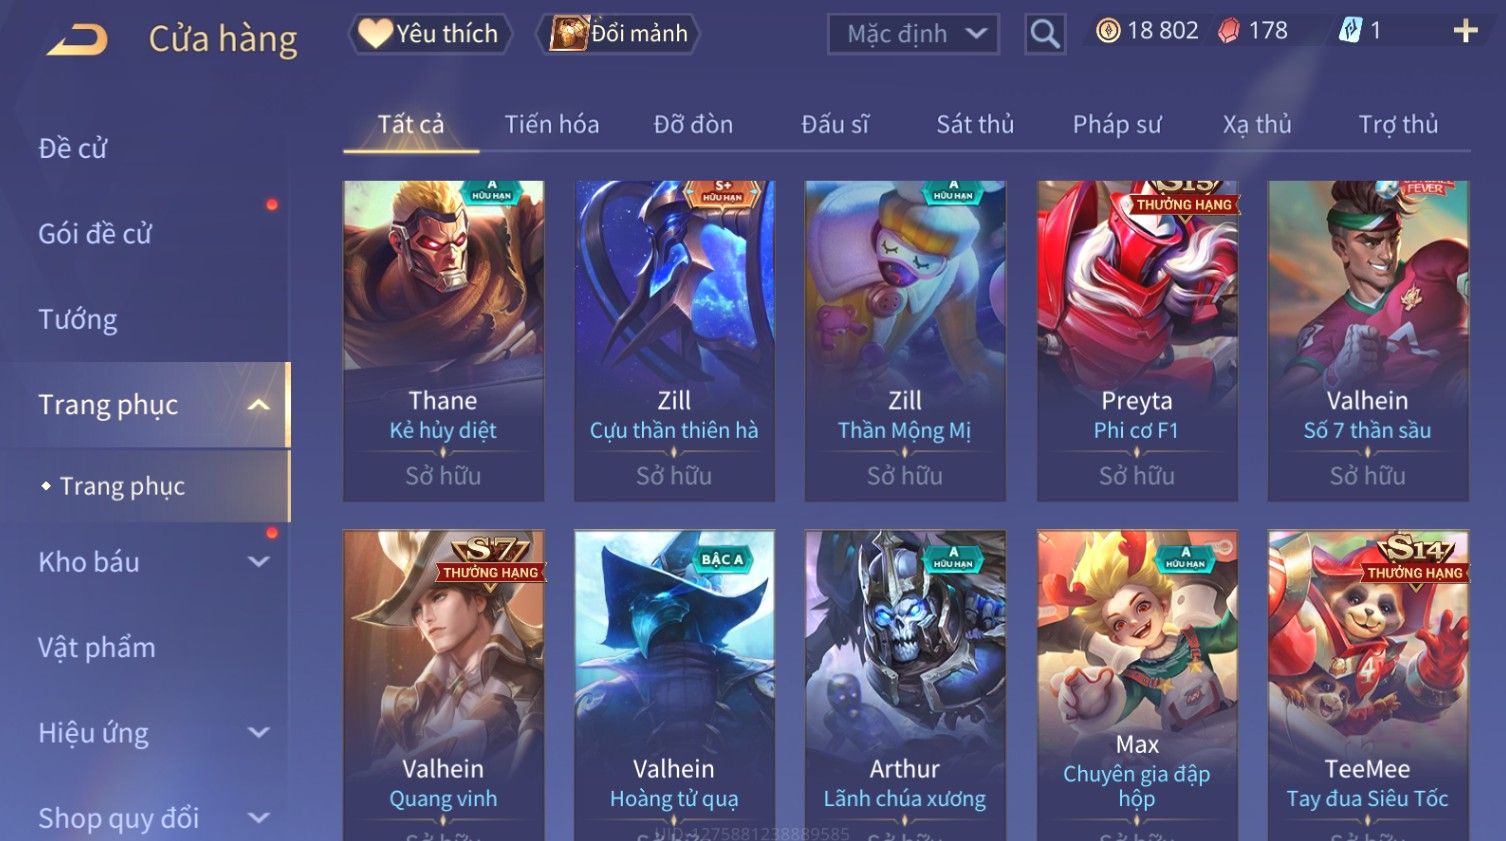Viewport: 1506px width, 841px height.
Task: Select the Tiến hóa tab
Action: tap(552, 124)
